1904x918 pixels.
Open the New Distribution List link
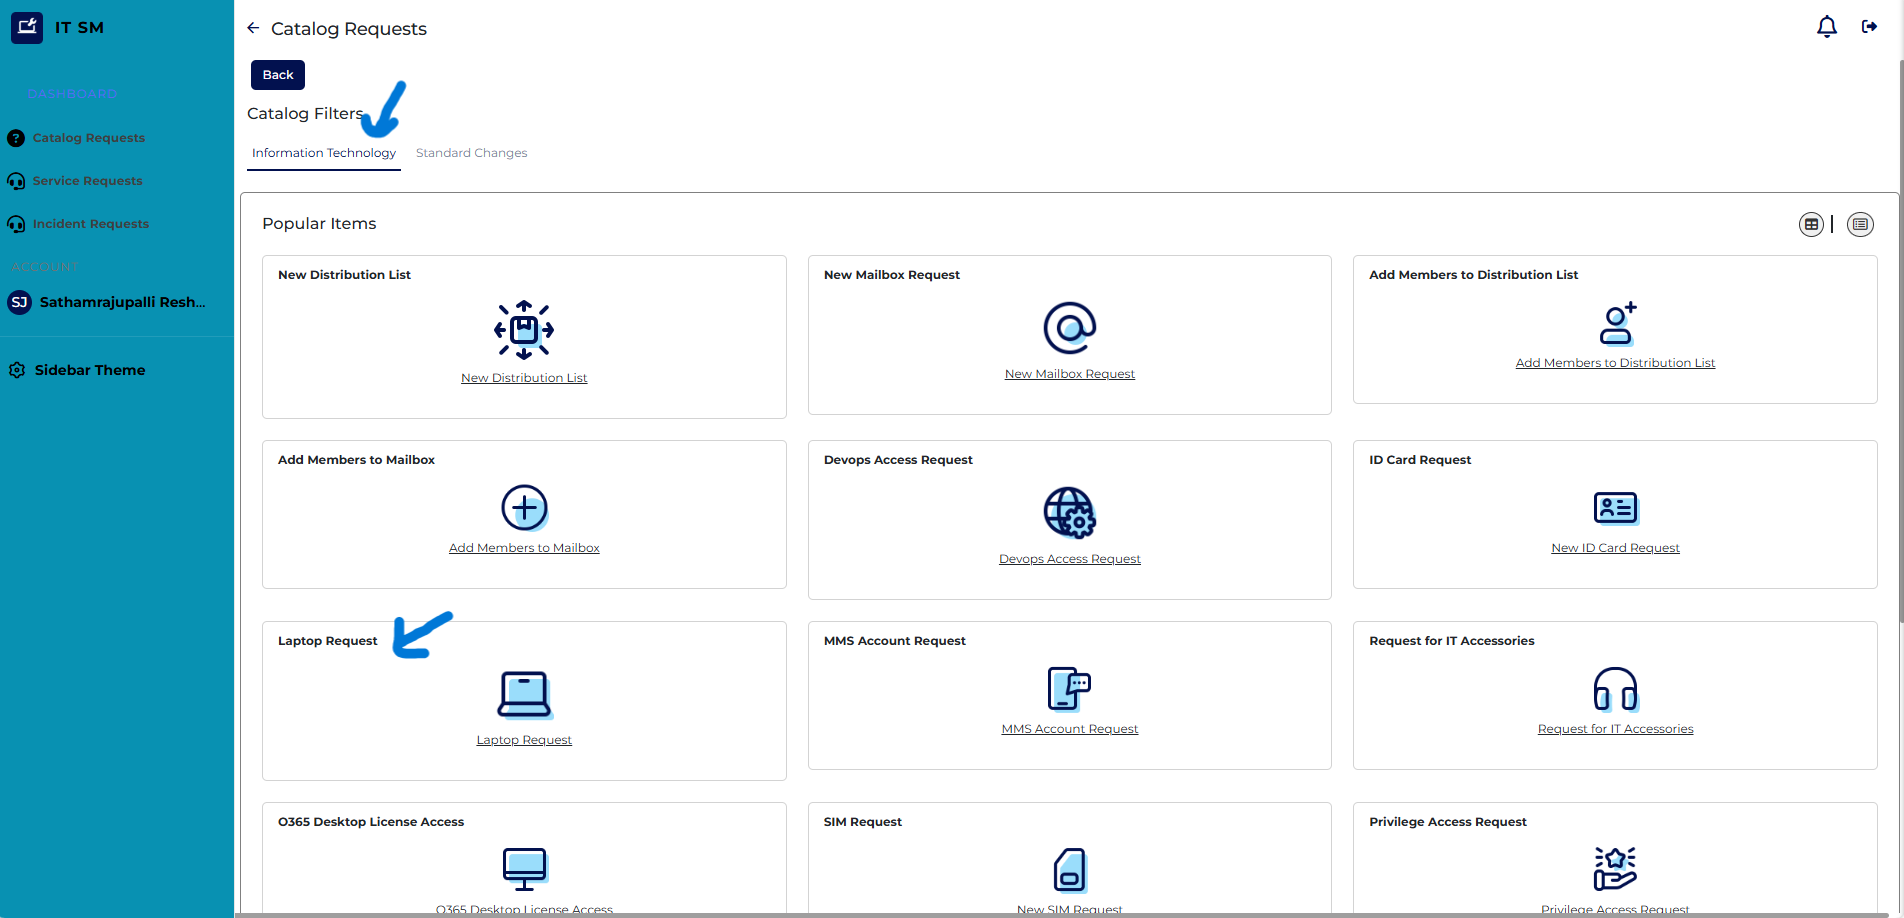coord(524,378)
